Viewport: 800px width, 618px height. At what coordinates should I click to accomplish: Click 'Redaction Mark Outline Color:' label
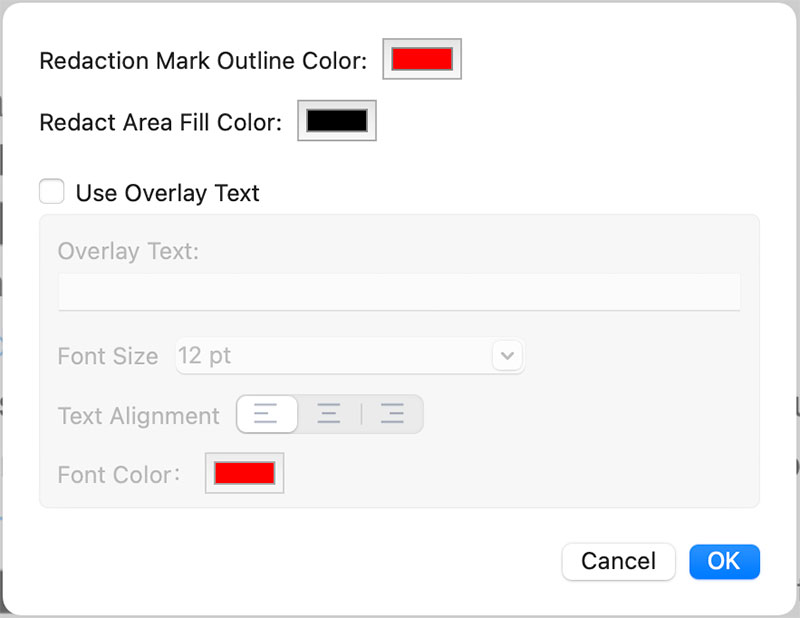203,61
